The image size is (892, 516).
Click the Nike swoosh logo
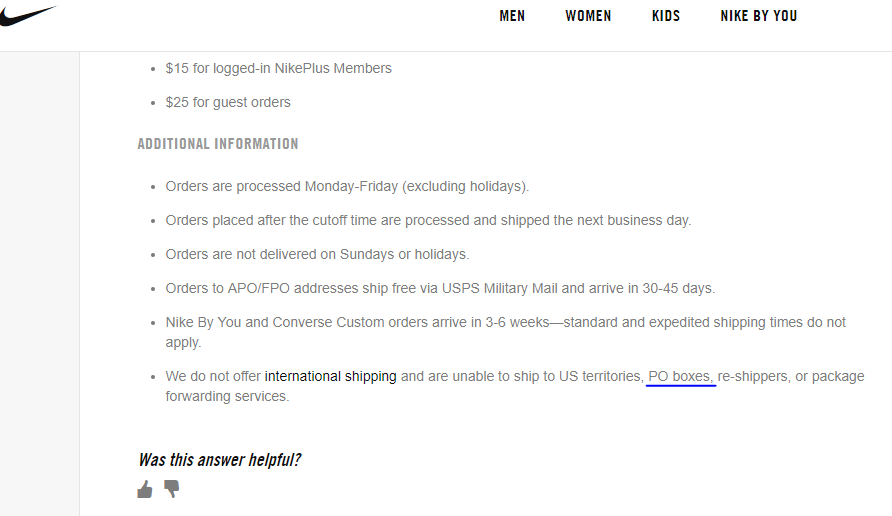tap(26, 14)
